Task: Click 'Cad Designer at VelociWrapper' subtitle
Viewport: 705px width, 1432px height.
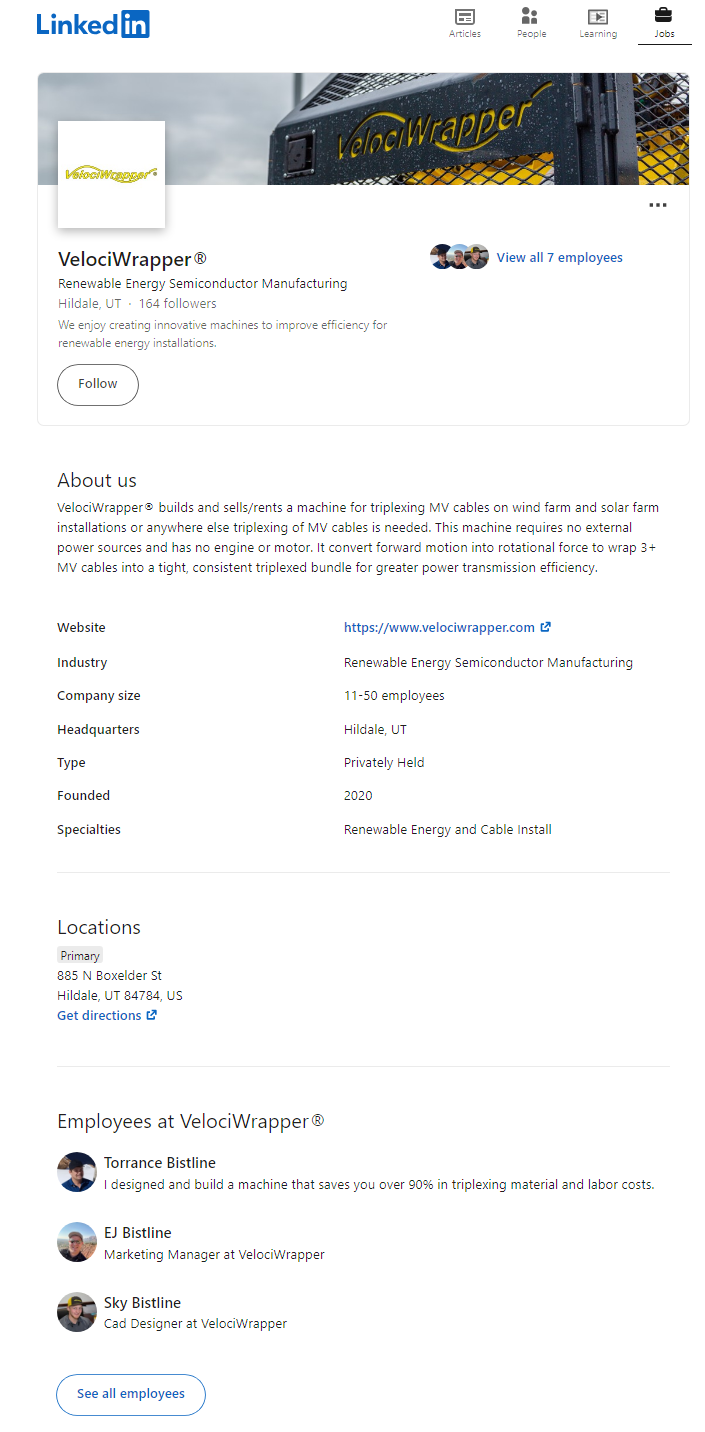Action: coord(195,1324)
